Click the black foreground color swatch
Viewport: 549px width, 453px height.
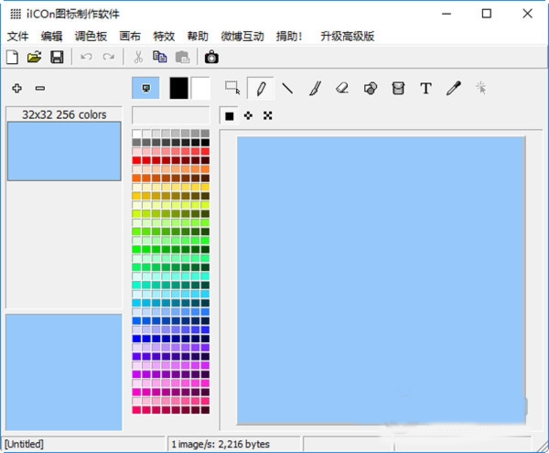click(x=179, y=88)
